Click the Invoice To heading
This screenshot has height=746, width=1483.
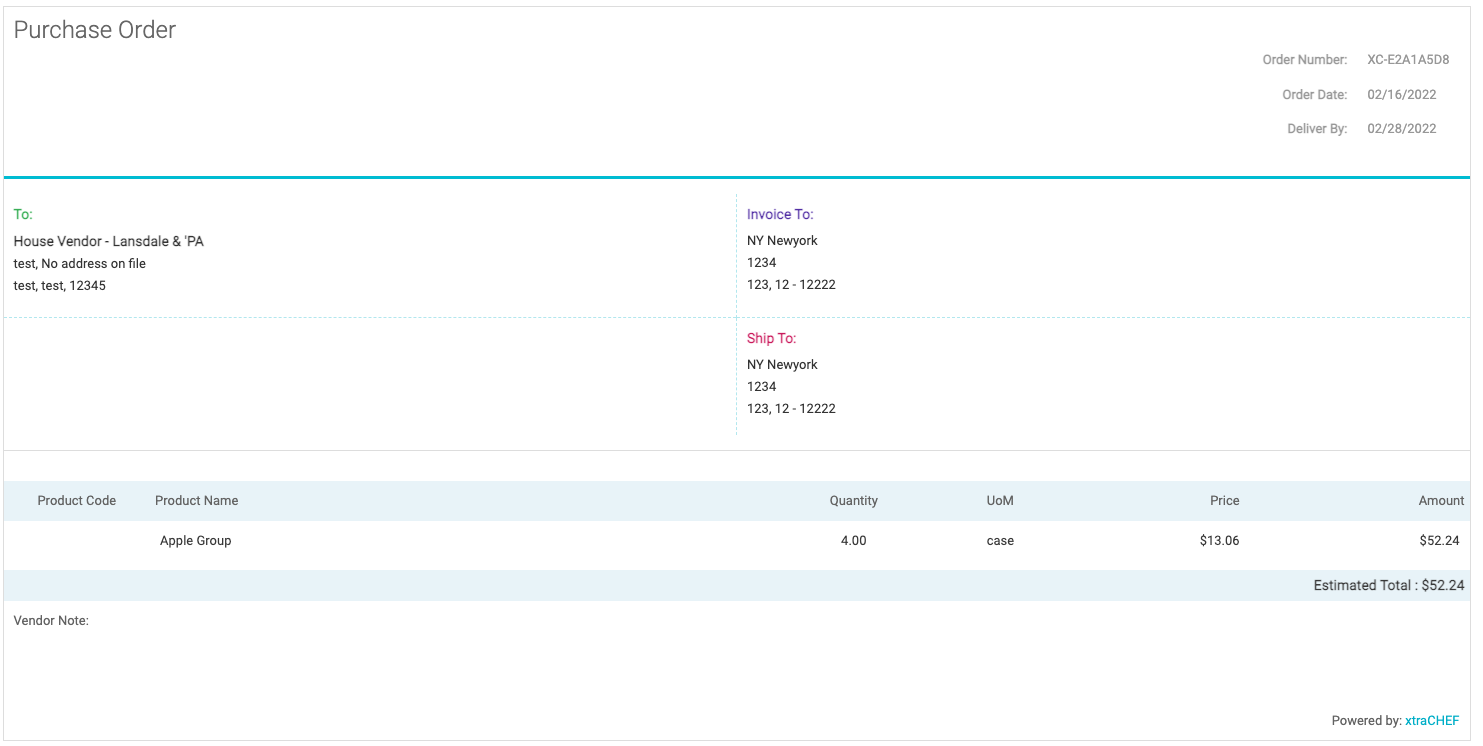click(780, 214)
